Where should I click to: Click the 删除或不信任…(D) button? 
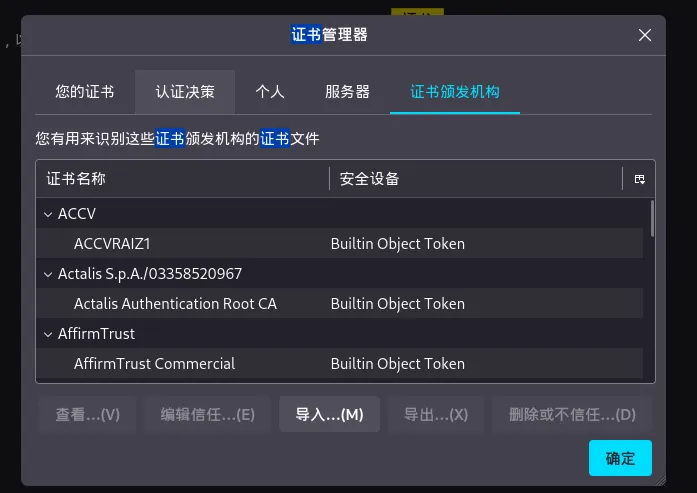pos(572,414)
